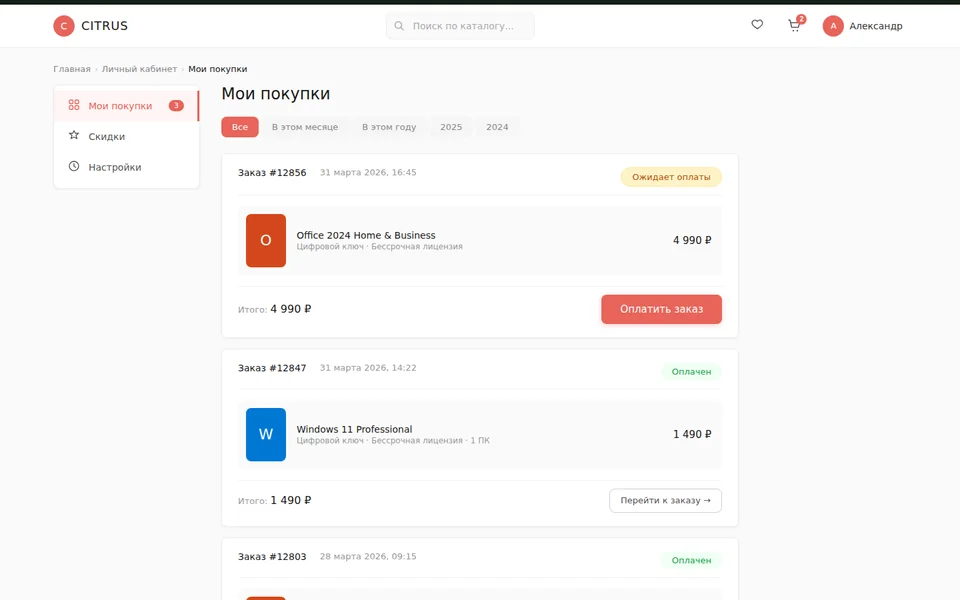Click the date 31 марта 2026, 16:45

coord(368,173)
